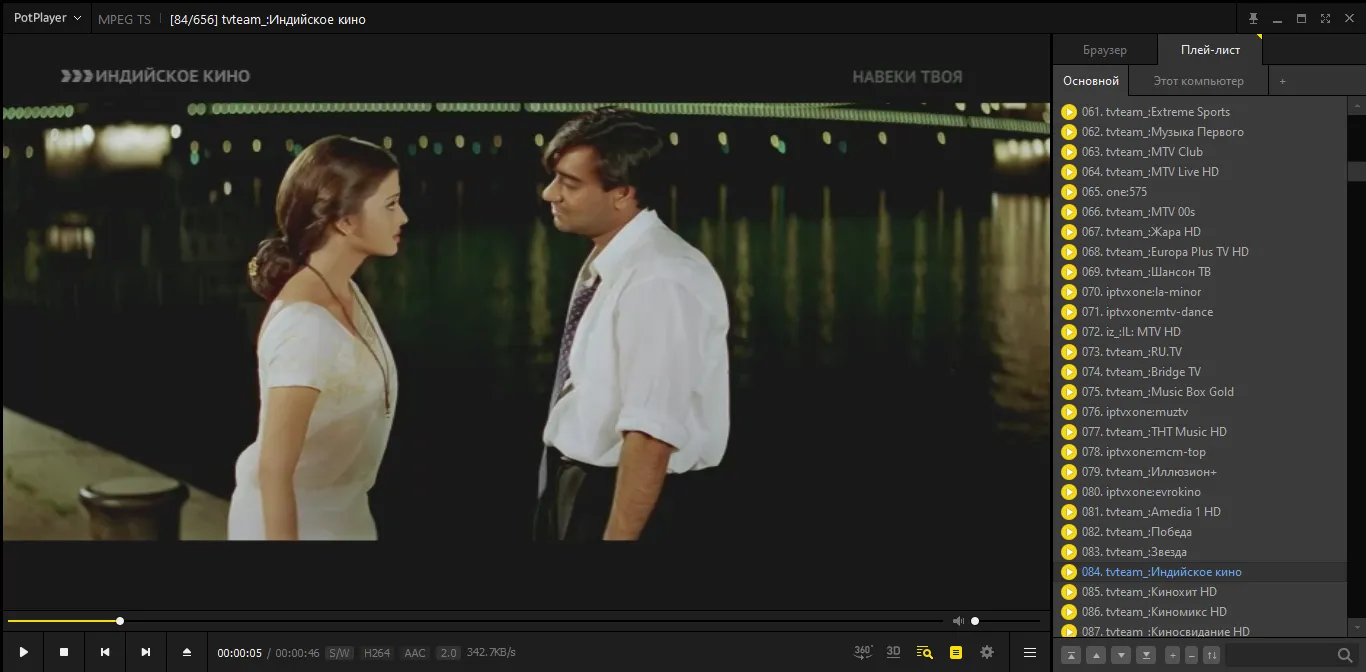The image size is (1366, 672).
Task: Move item to top of playlist
Action: [x=1071, y=655]
